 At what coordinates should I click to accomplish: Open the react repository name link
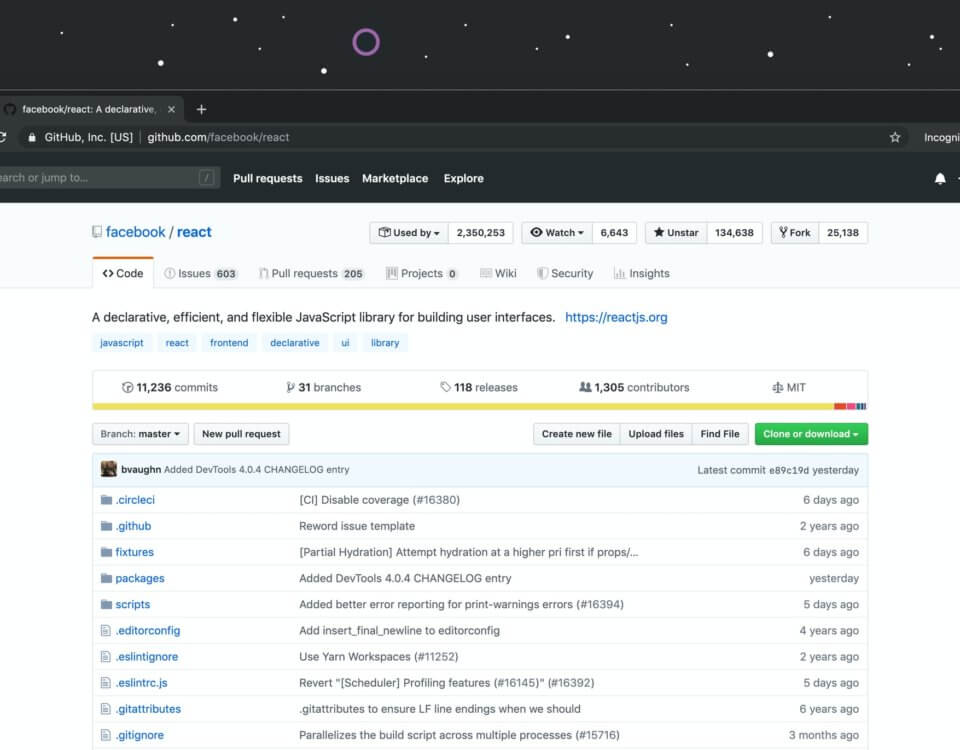[x=194, y=232]
